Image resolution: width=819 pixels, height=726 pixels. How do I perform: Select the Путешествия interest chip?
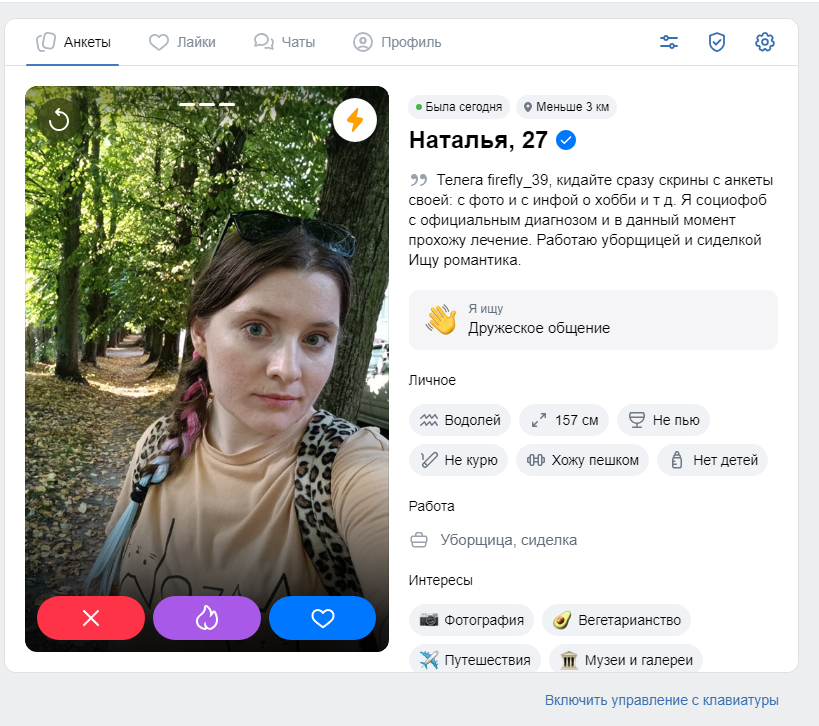tap(474, 660)
